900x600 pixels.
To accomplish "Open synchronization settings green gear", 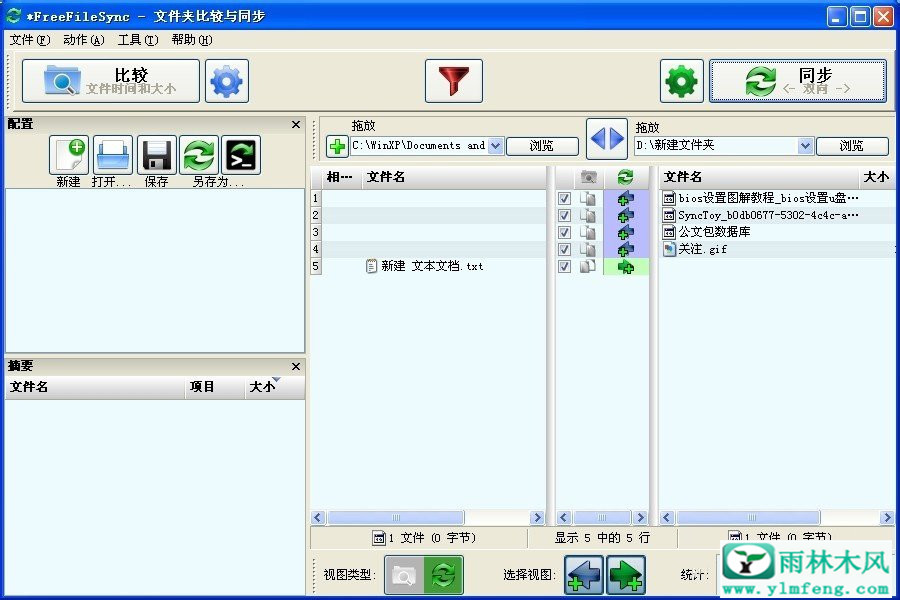I will click(x=681, y=81).
